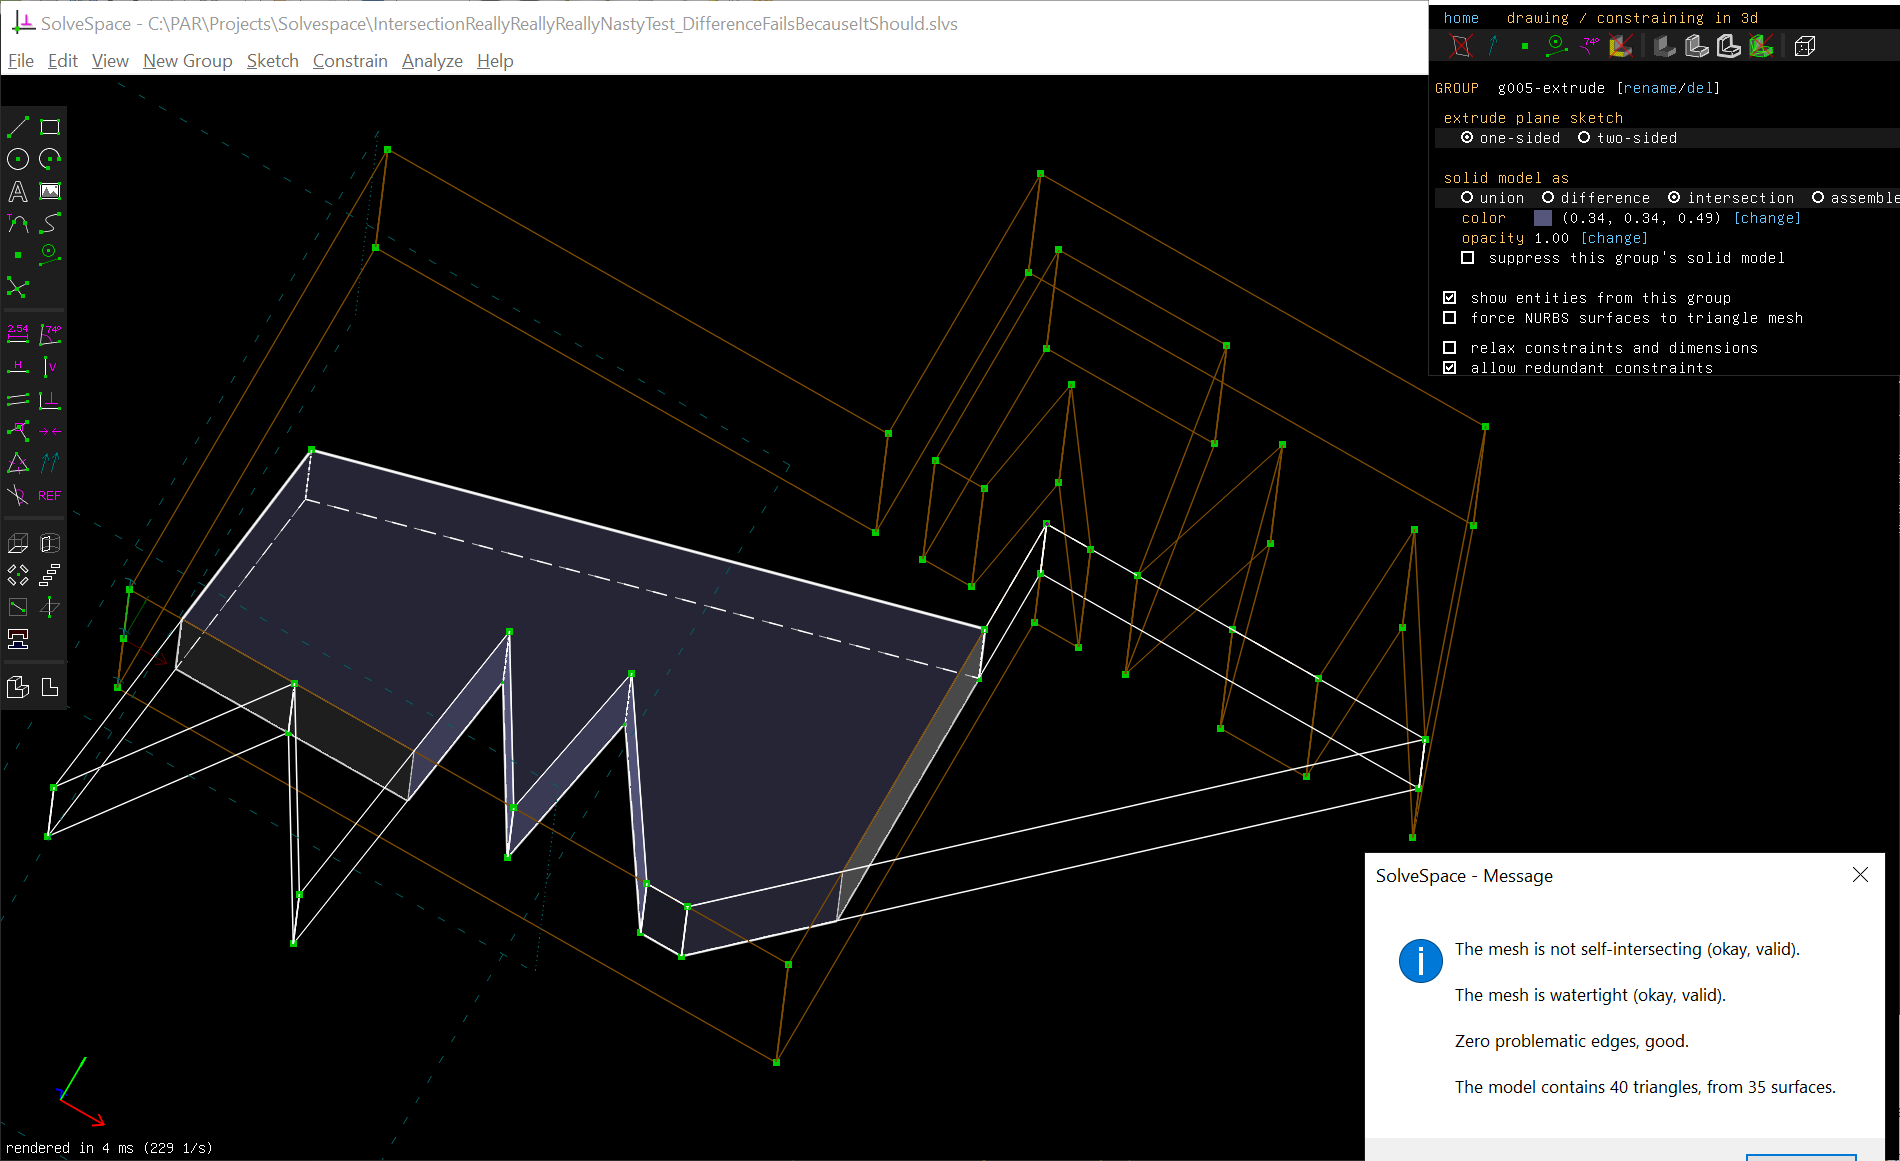Select the line segment sketch tool
This screenshot has height=1161, width=1900.
18,127
